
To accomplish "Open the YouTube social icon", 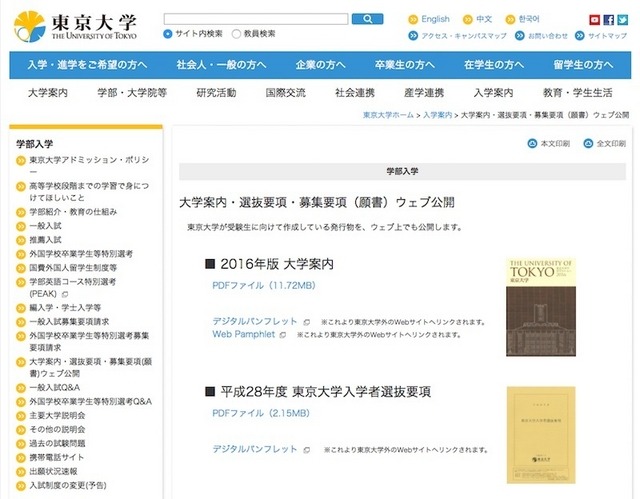I will click(594, 20).
